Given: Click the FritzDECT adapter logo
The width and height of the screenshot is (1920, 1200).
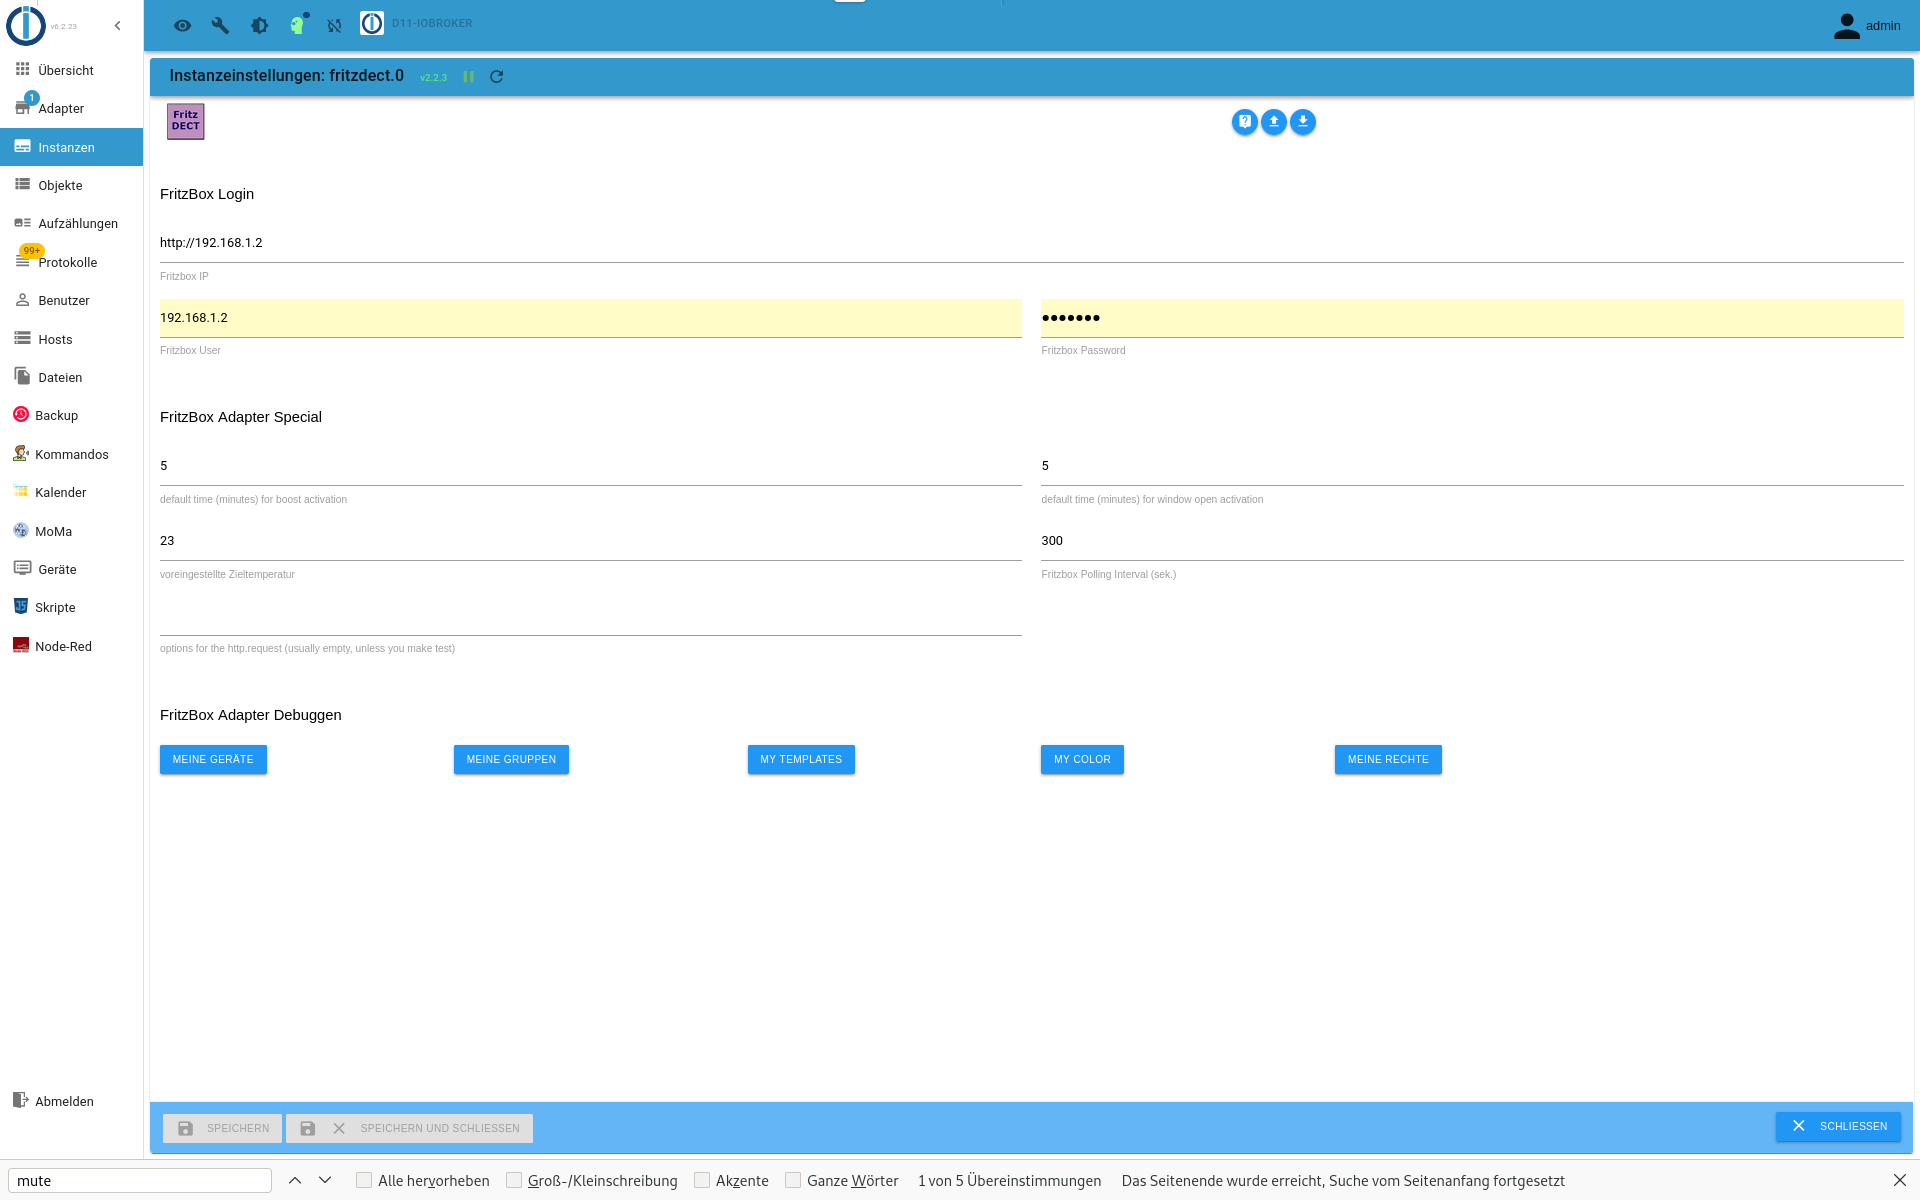Looking at the screenshot, I should click(186, 121).
